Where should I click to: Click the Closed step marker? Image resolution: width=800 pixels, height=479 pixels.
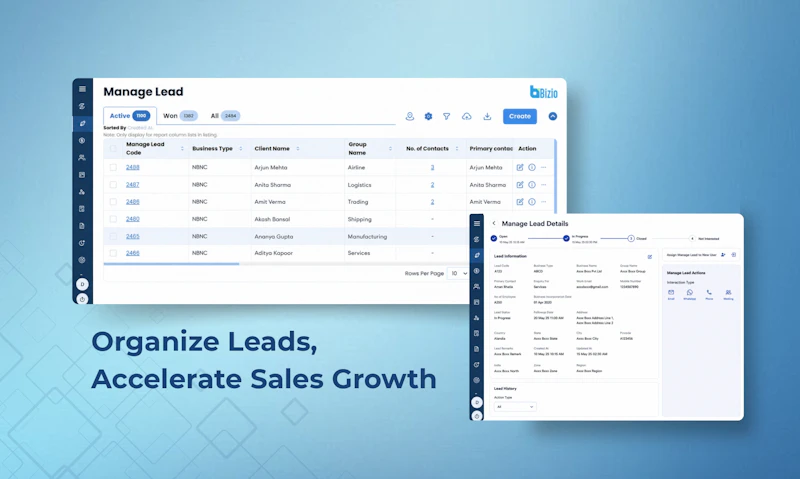pos(631,238)
